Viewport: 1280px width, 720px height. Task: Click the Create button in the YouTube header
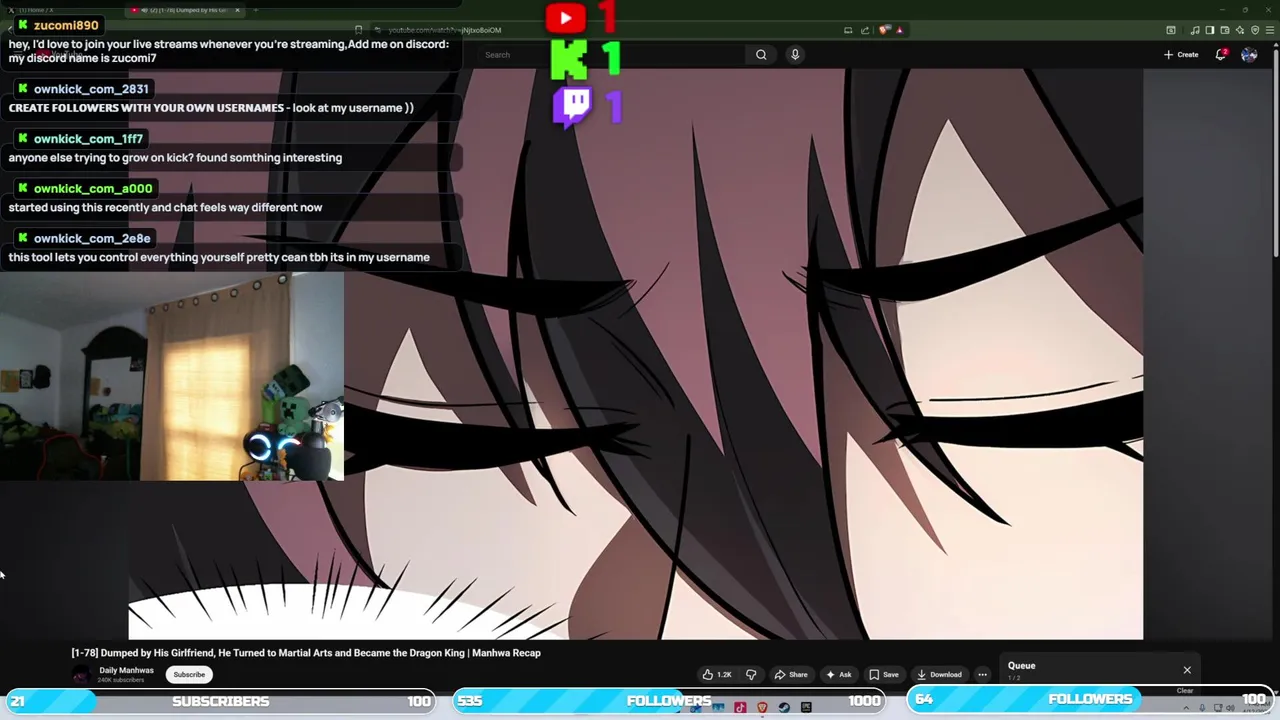[1181, 54]
